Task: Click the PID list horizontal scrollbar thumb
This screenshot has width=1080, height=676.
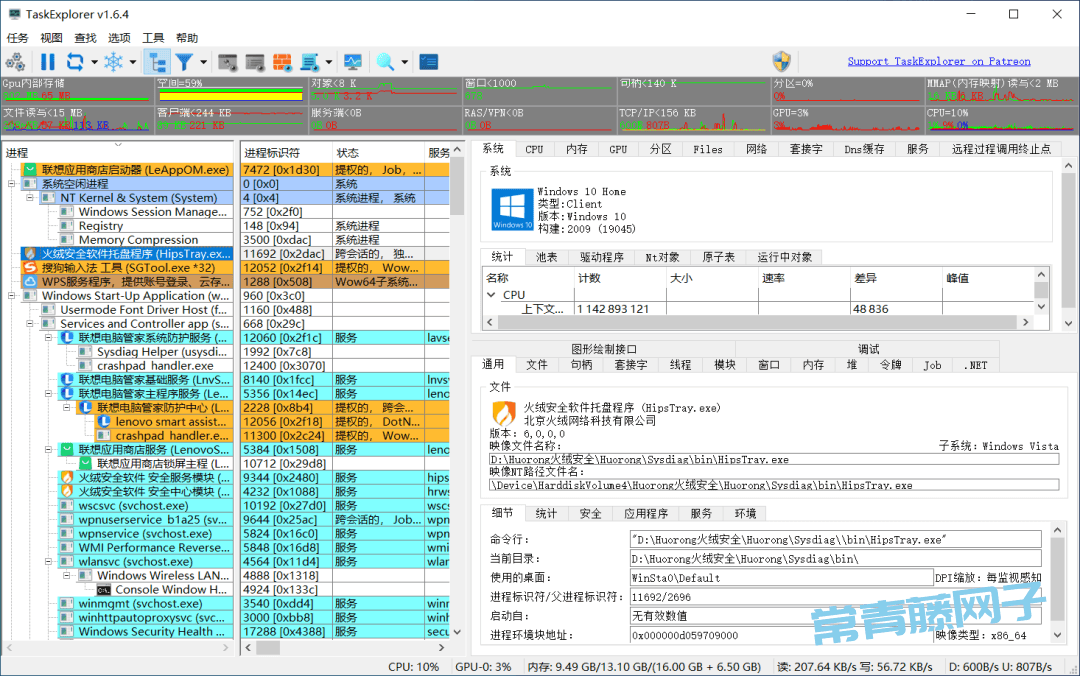Action: click(269, 648)
